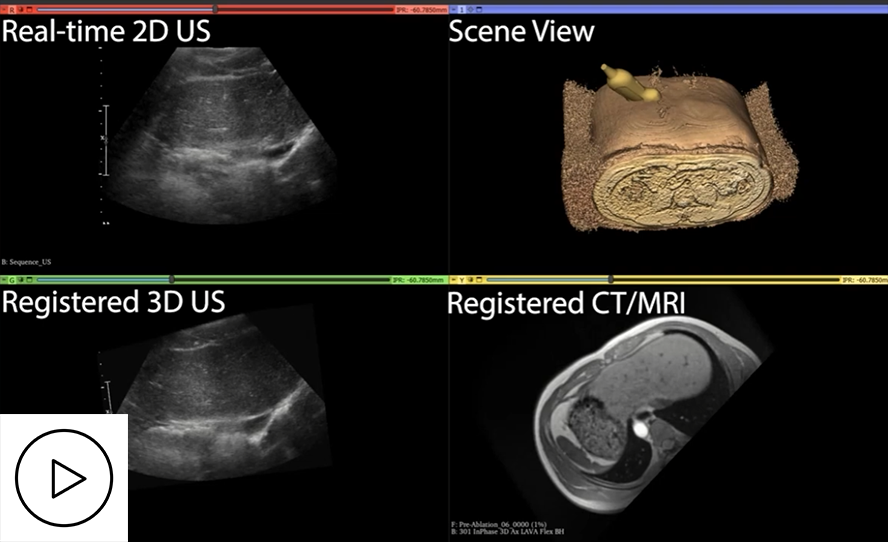Screen dimensions: 888x542
Task: Expand the Yellow slice view pin menu
Action: tap(453, 280)
